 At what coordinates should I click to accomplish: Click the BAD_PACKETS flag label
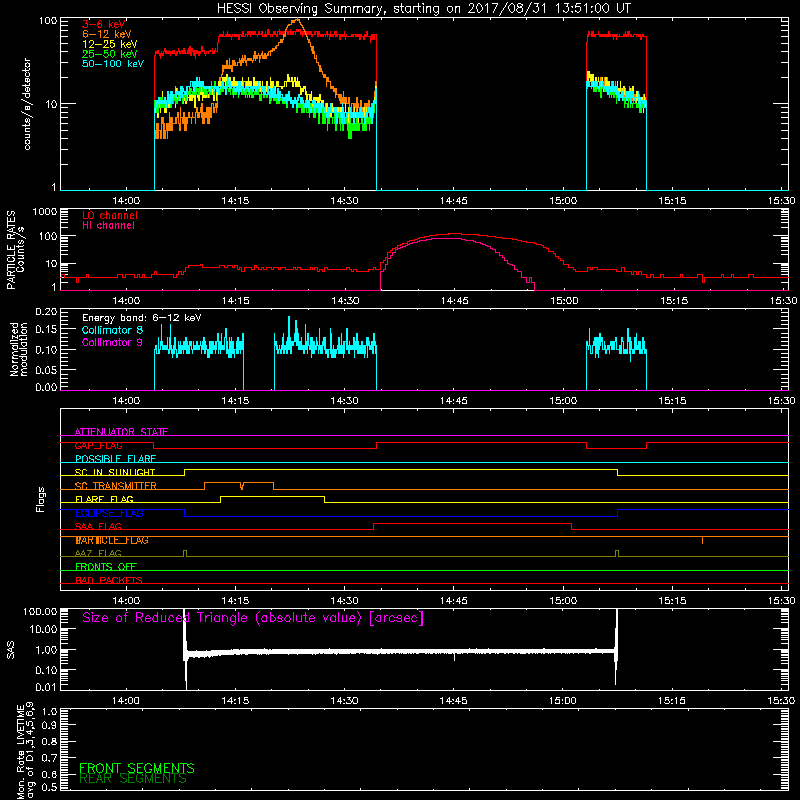tap(109, 580)
